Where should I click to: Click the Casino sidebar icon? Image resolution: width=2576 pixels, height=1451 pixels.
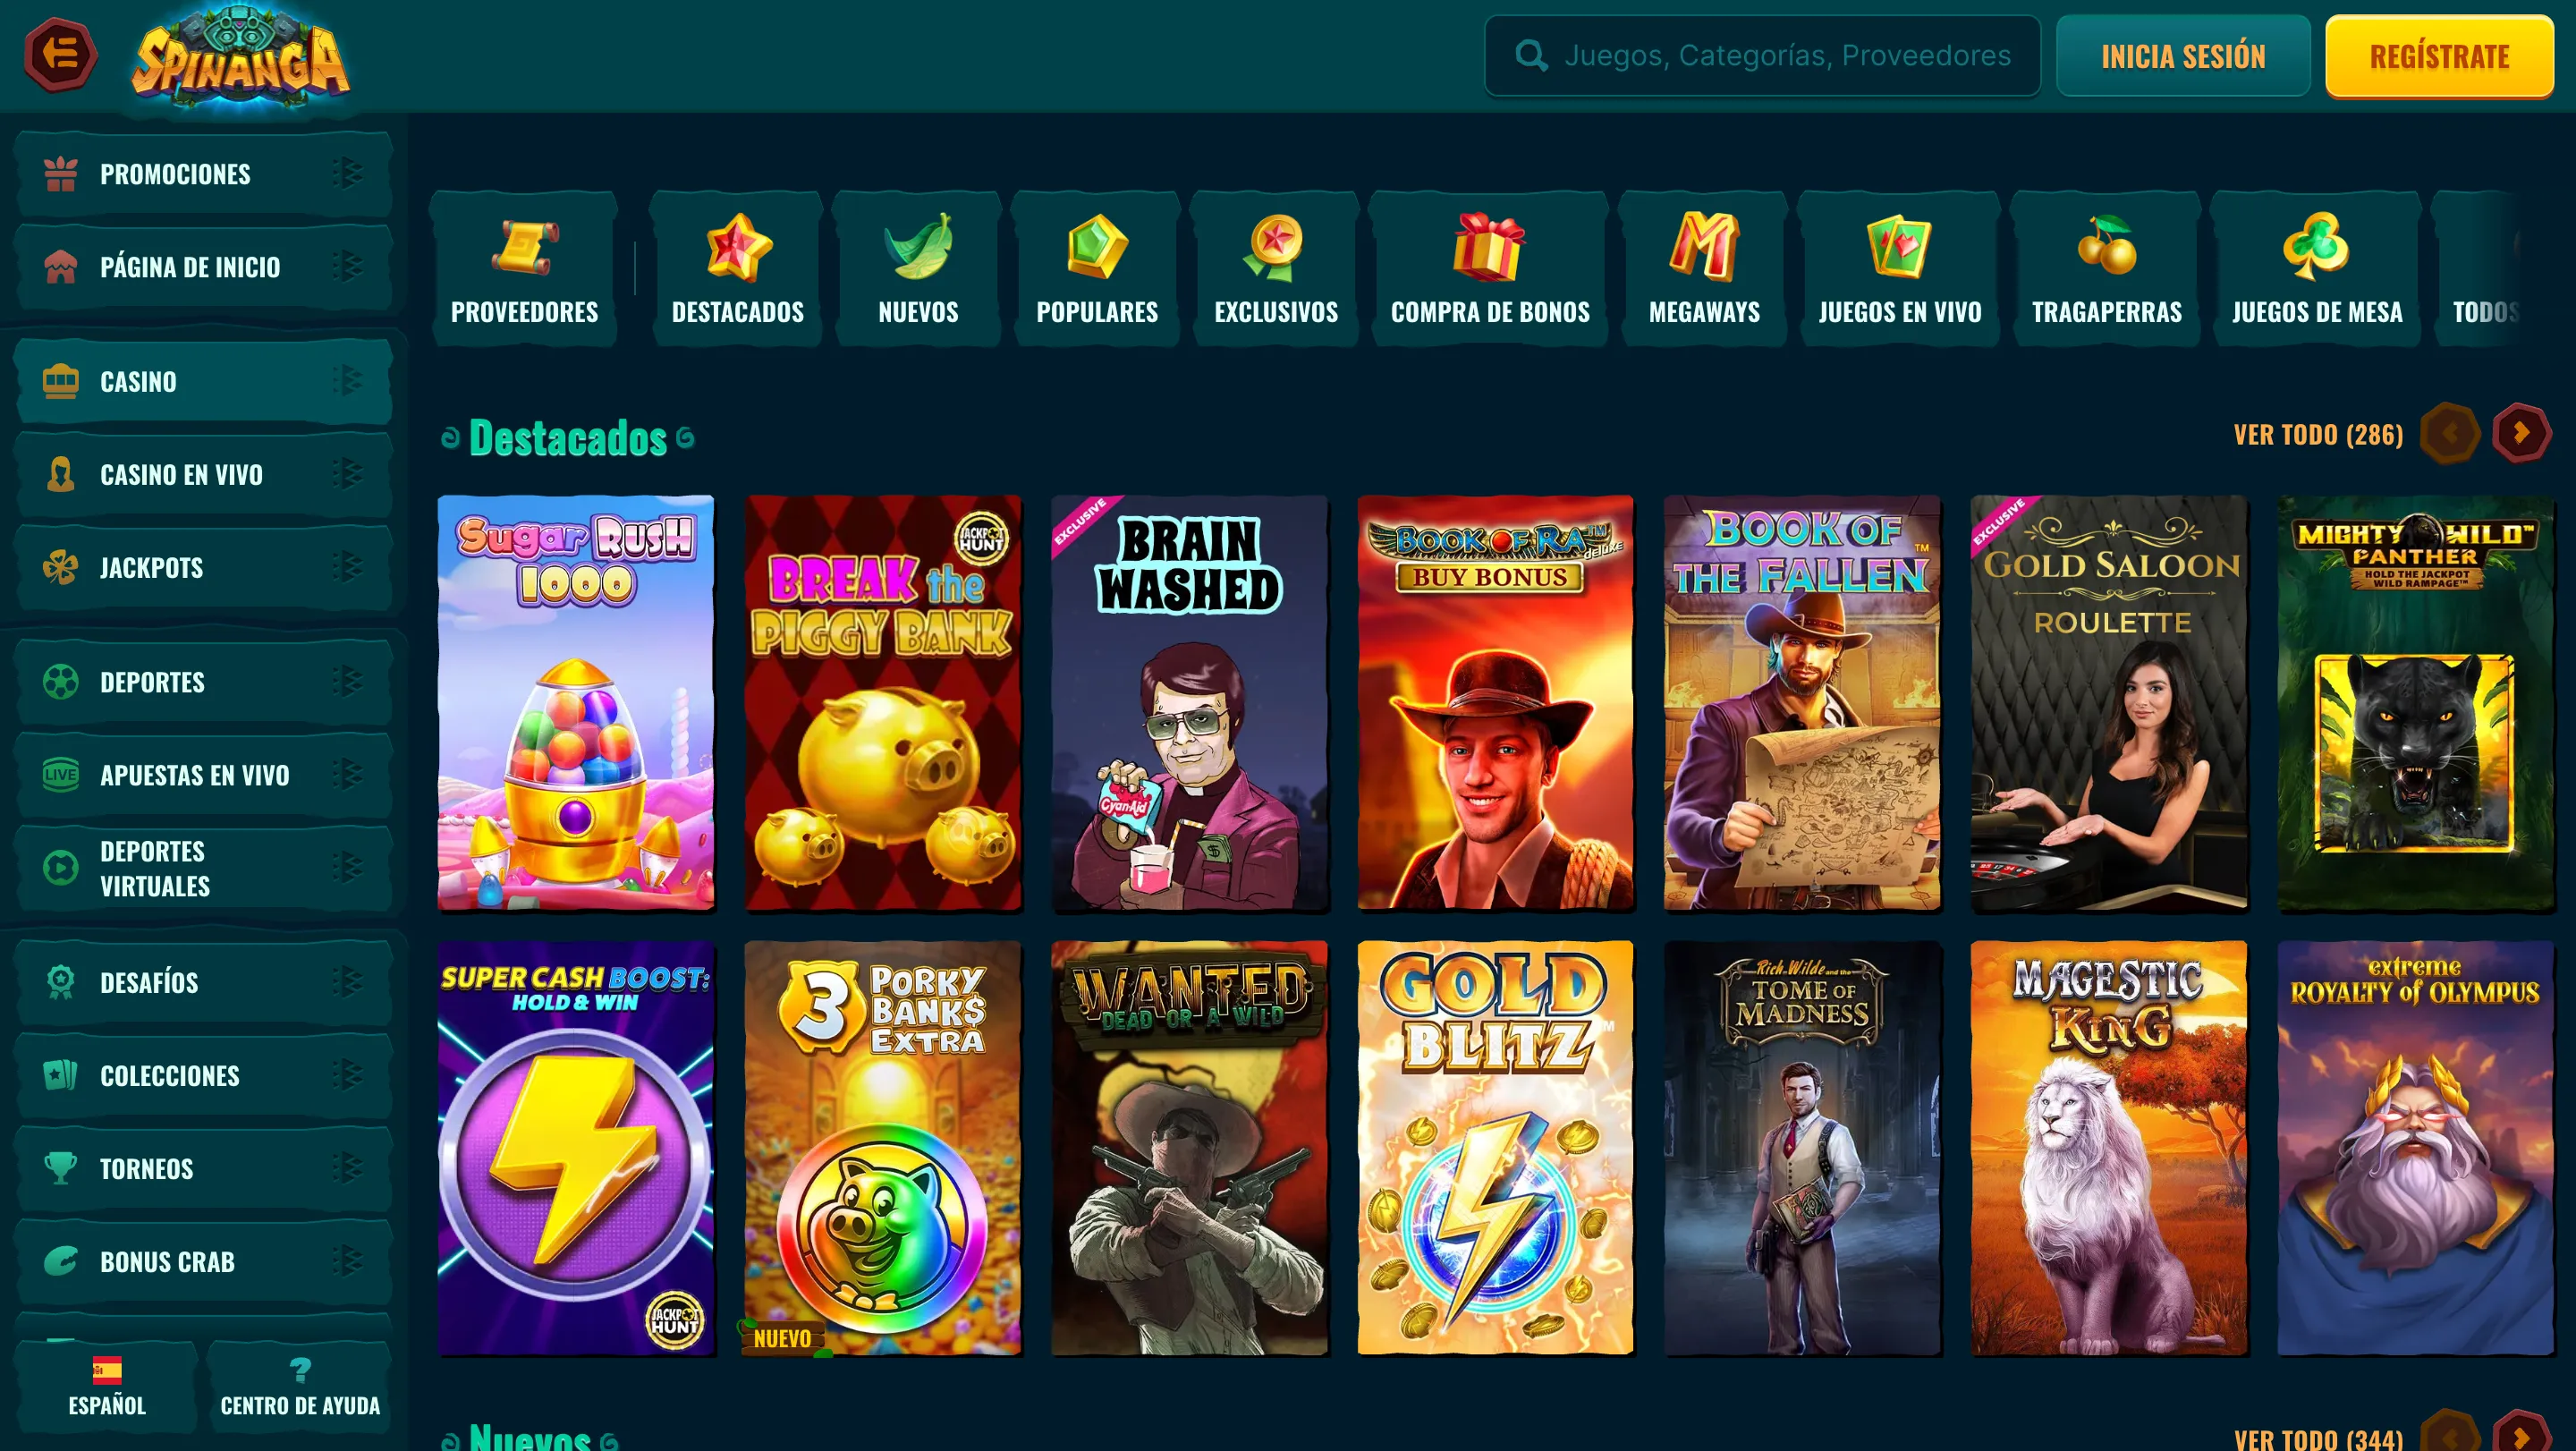point(61,381)
